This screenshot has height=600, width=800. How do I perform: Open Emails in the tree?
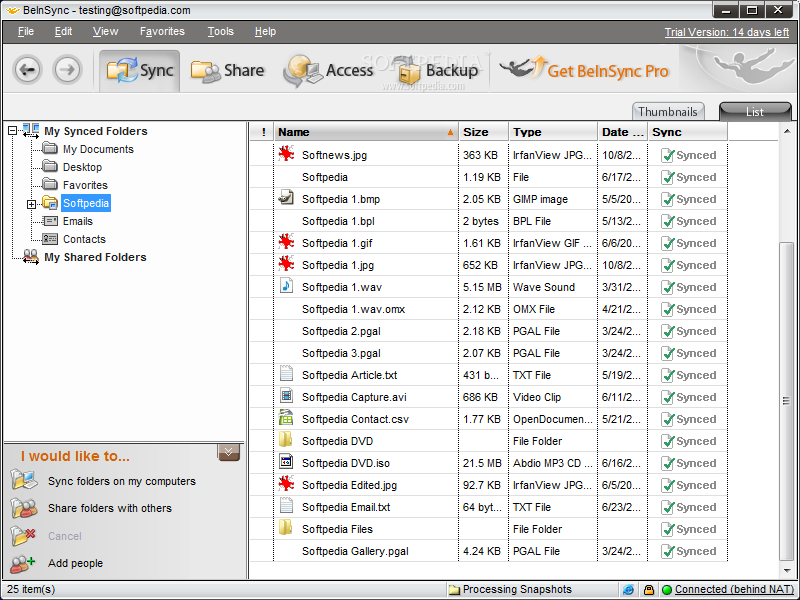[x=78, y=221]
